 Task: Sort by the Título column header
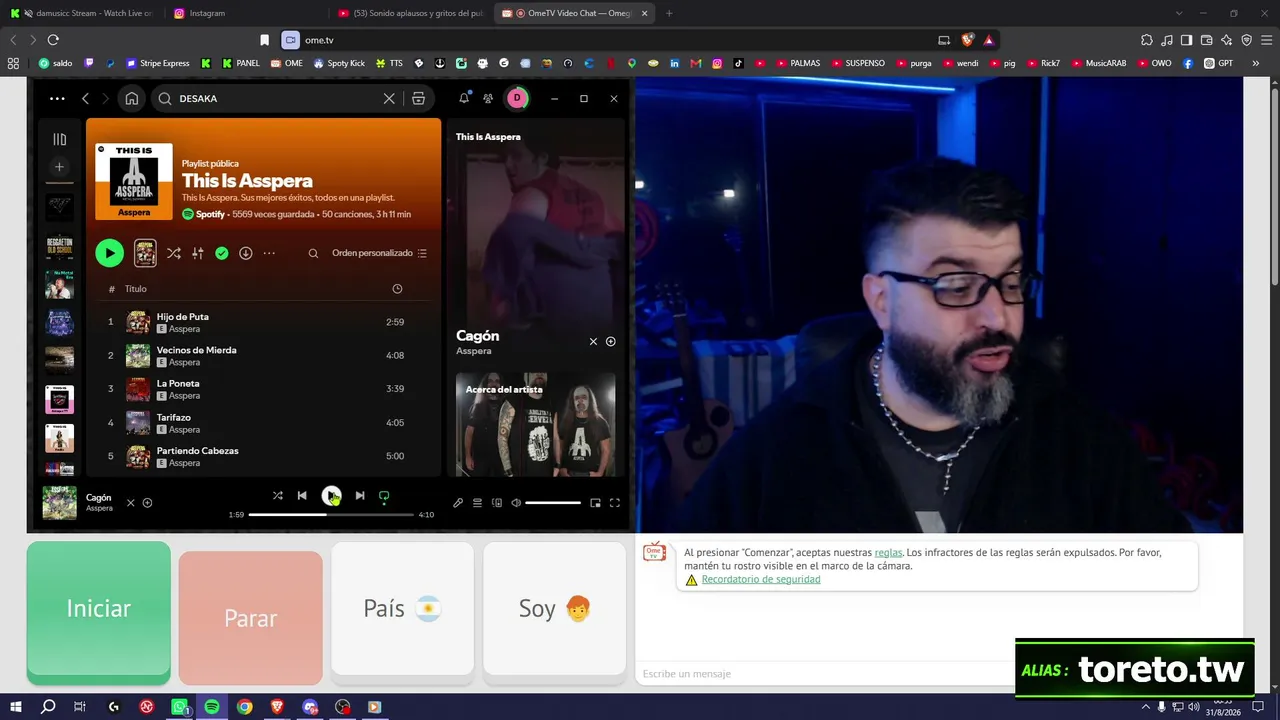(x=135, y=289)
